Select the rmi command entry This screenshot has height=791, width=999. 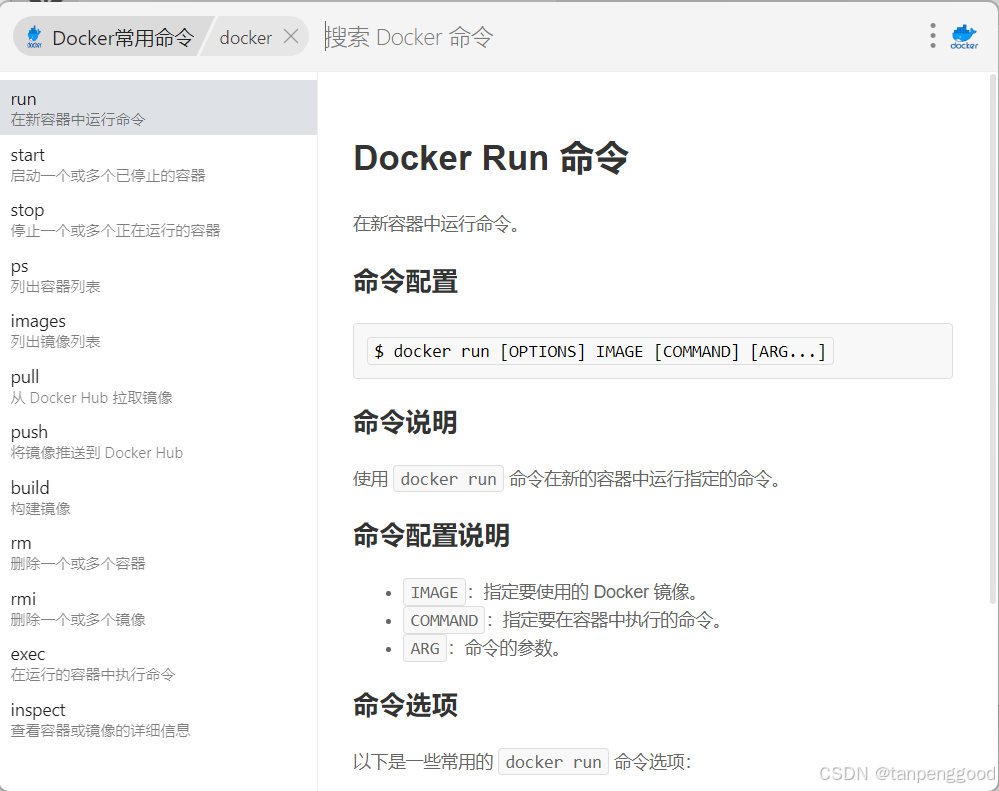pyautogui.click(x=159, y=608)
